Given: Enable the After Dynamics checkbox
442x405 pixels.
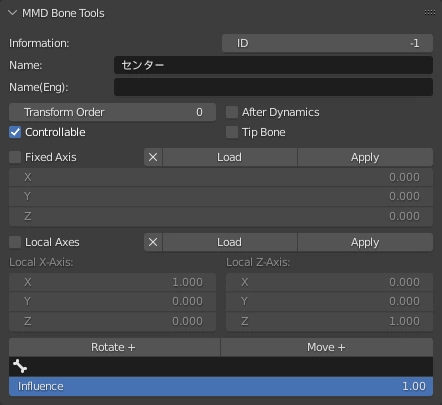Looking at the screenshot, I should point(232,112).
